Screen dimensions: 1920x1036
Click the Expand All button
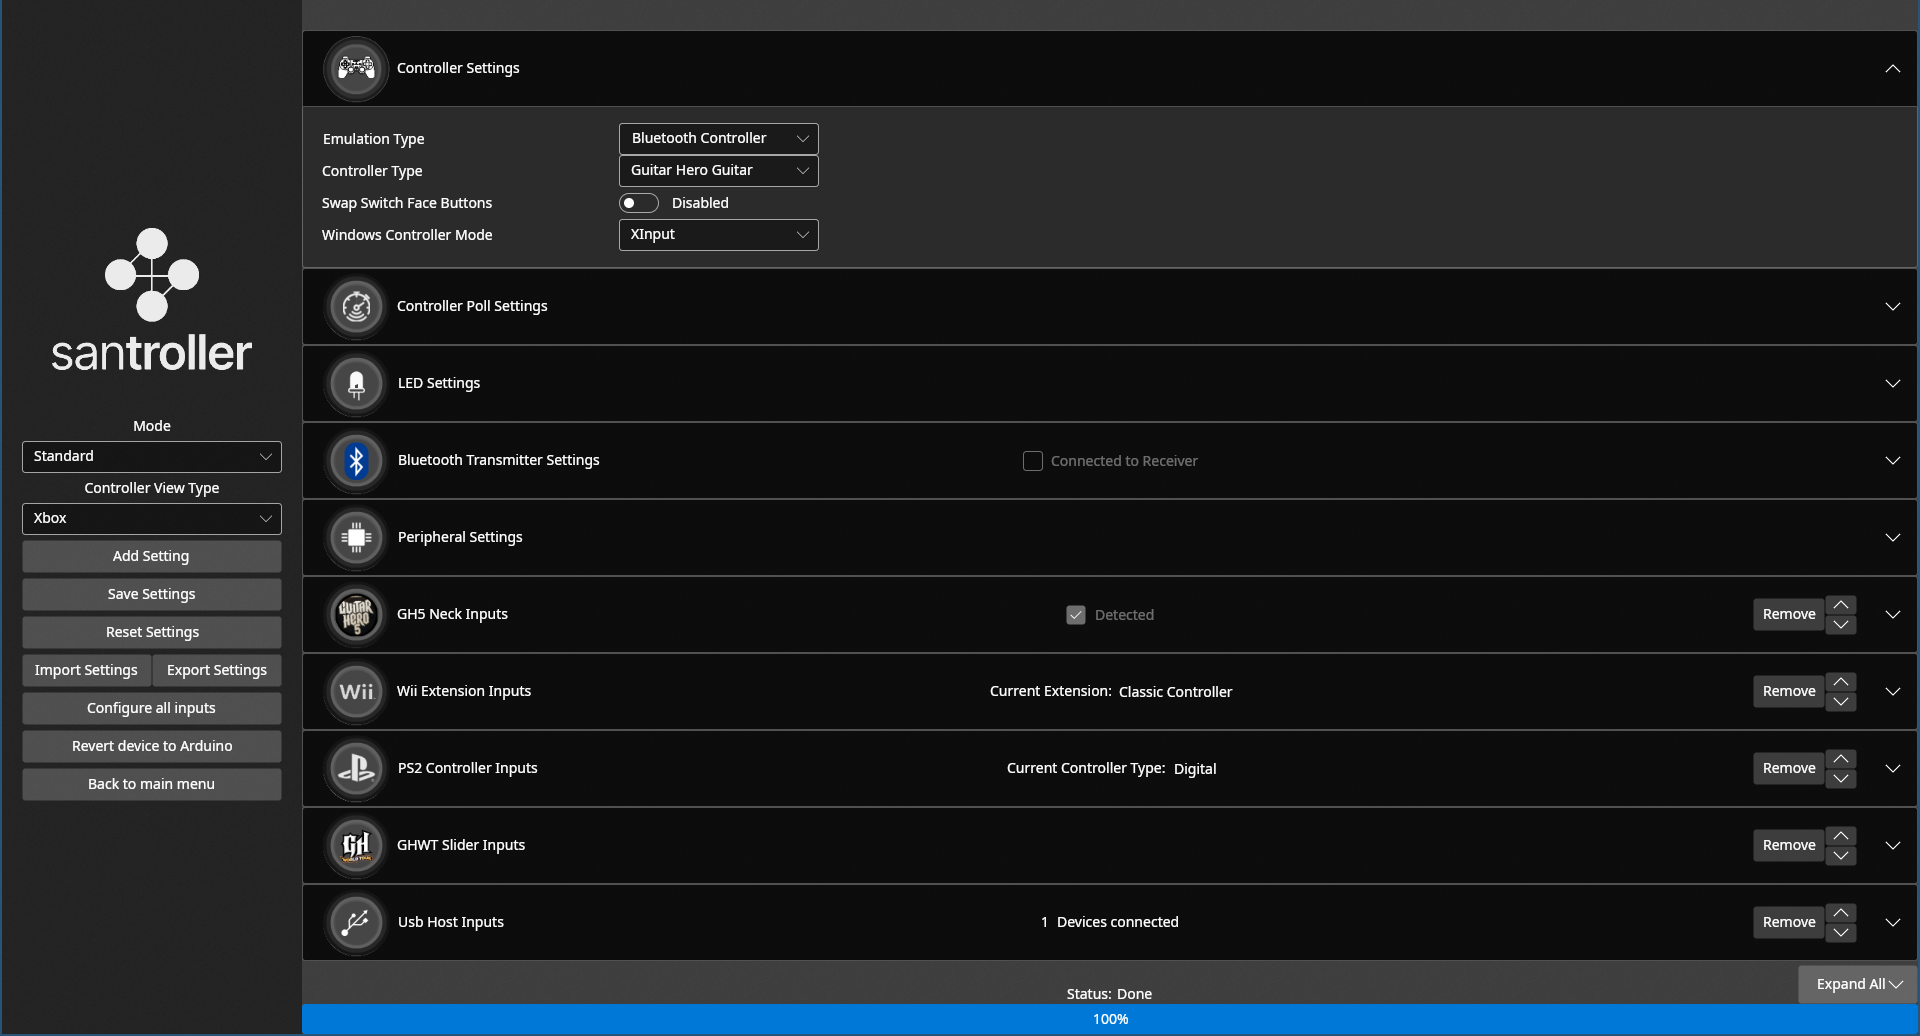click(1858, 984)
